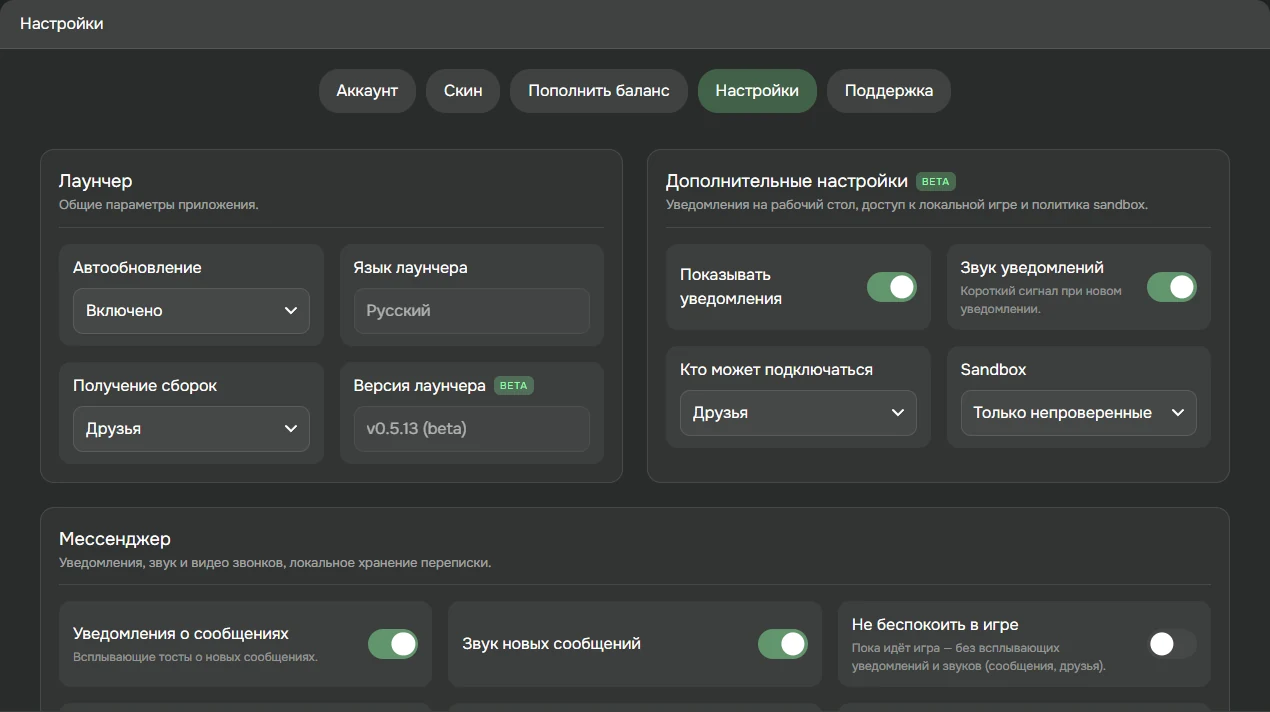Click the Язык лаунчера field Русский
The width and height of the screenshot is (1270, 712).
point(472,311)
